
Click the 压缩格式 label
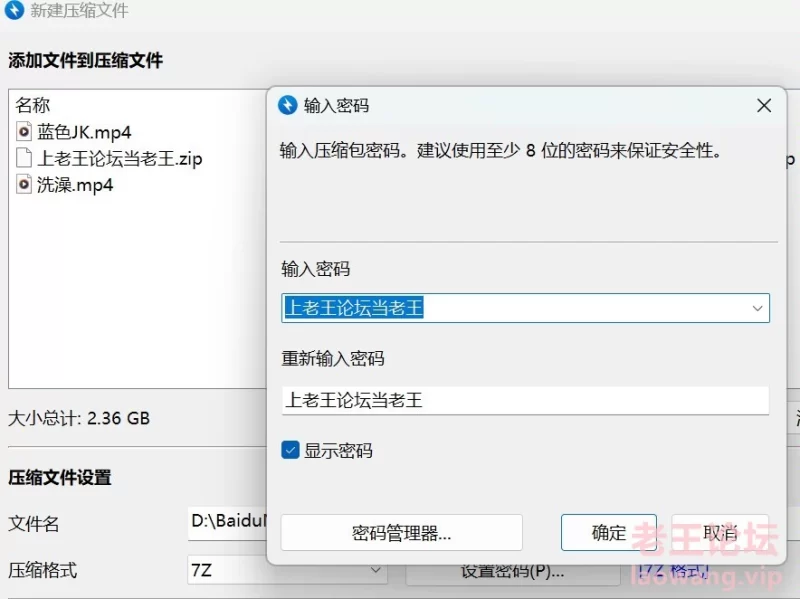point(42,570)
